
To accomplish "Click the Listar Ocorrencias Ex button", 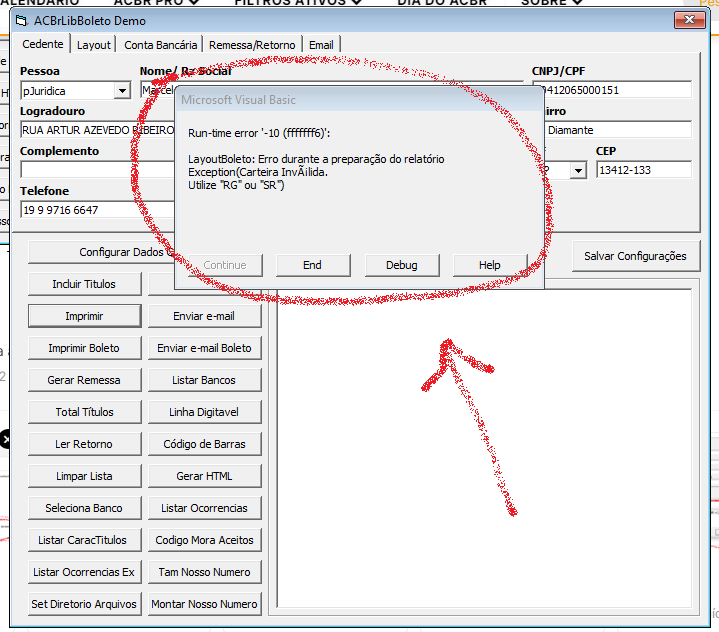I will click(84, 572).
